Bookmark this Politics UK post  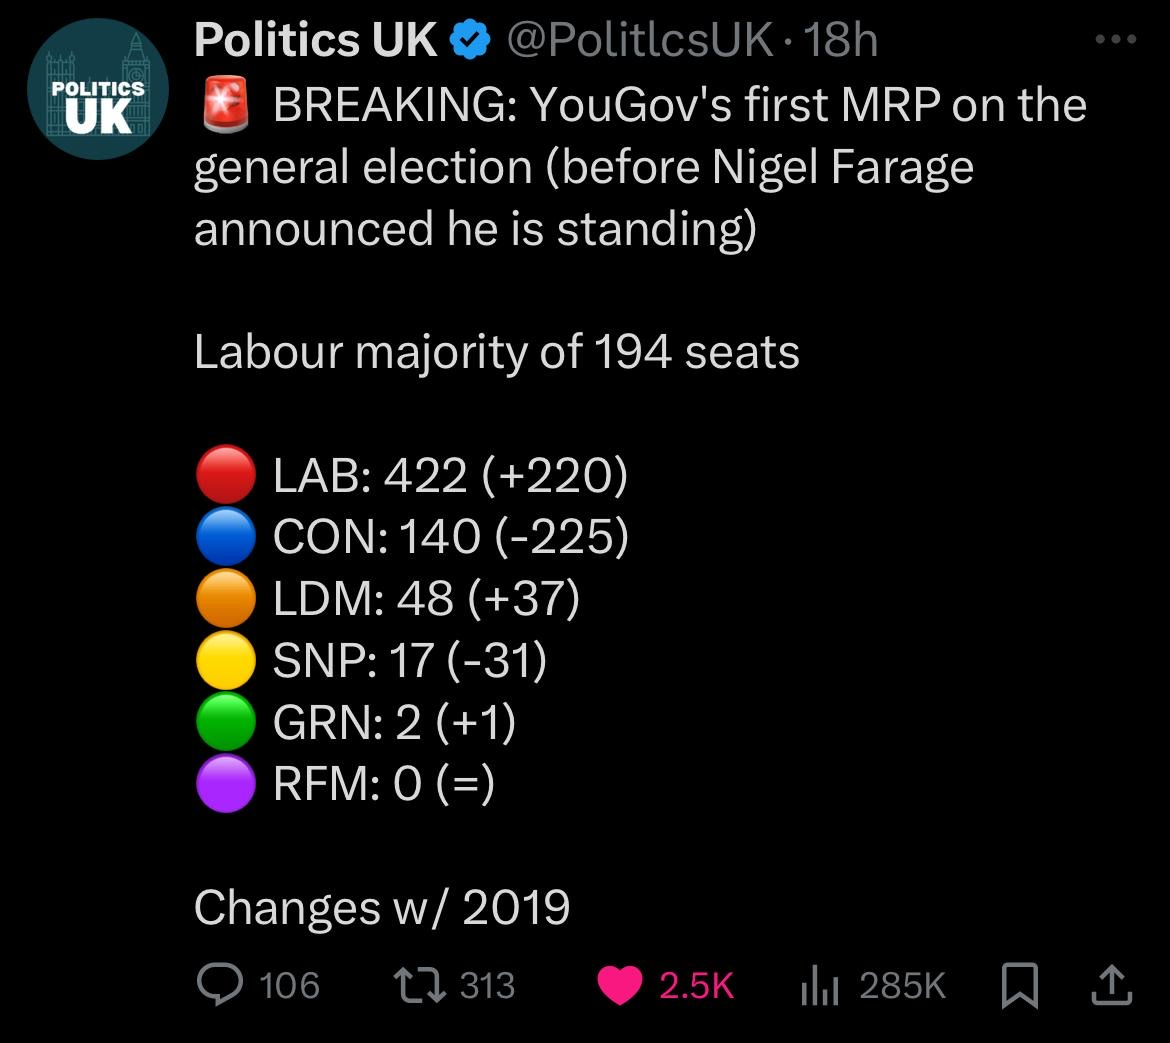click(1019, 985)
